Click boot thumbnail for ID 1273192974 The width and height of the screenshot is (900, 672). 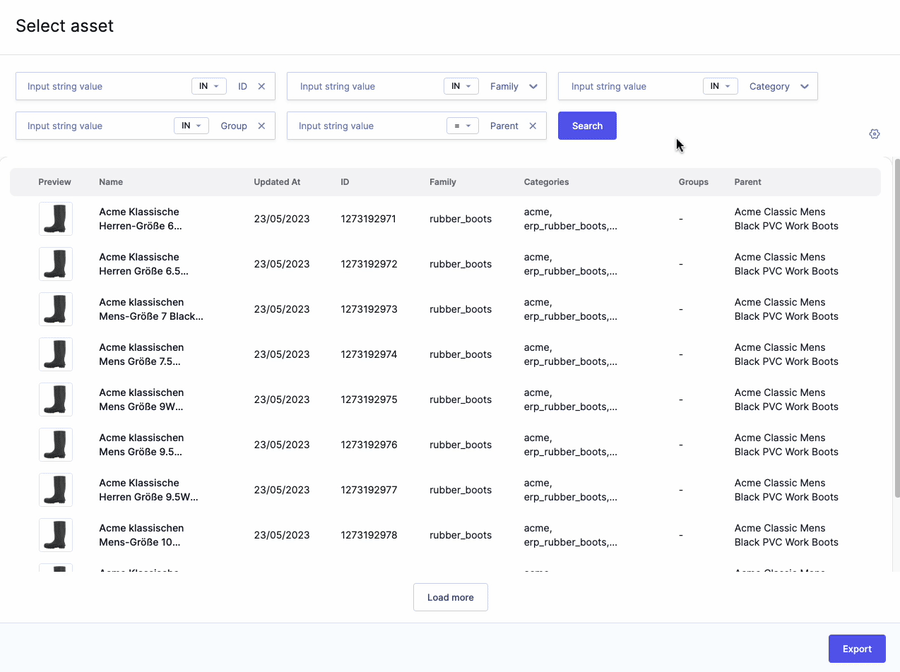[56, 355]
